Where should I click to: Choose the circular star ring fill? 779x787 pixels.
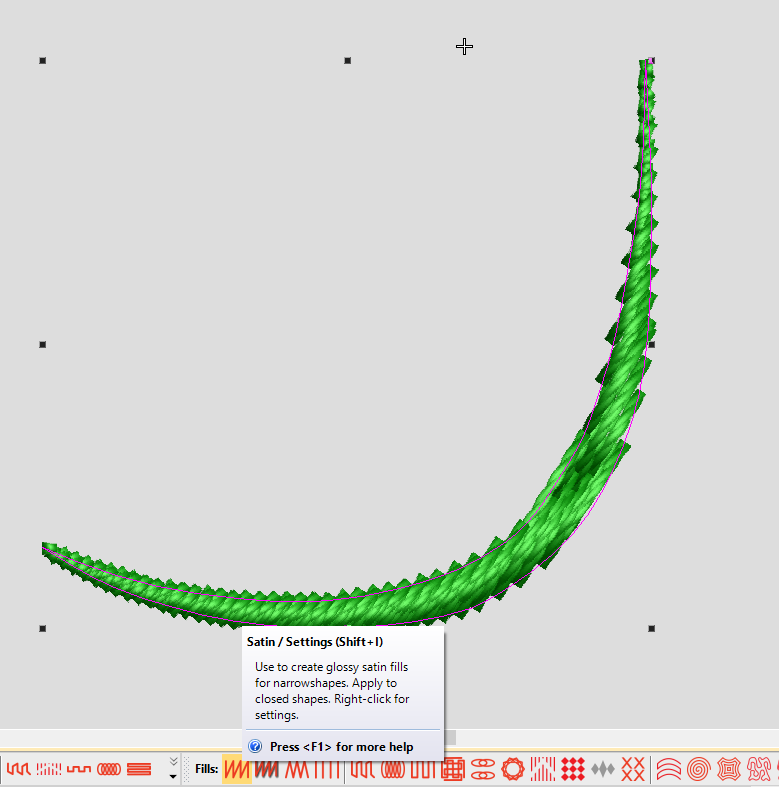(512, 769)
